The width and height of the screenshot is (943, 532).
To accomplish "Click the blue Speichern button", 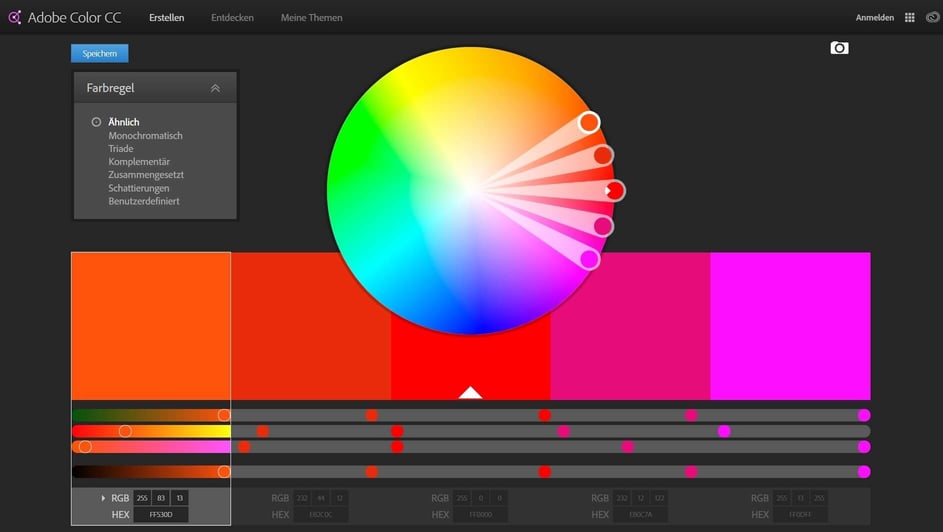I will [x=99, y=54].
